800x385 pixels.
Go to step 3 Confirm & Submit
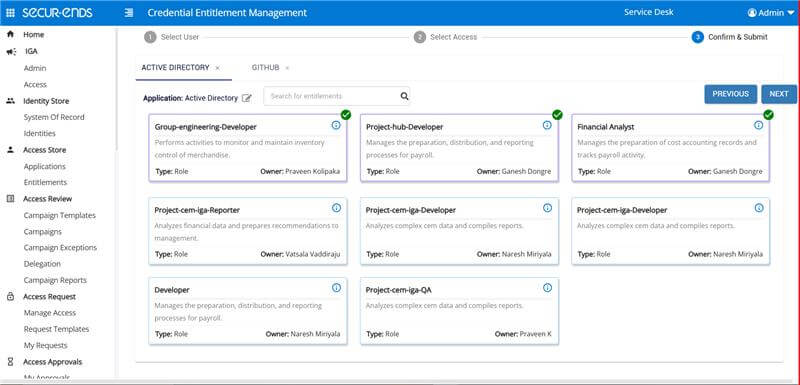[x=730, y=37]
